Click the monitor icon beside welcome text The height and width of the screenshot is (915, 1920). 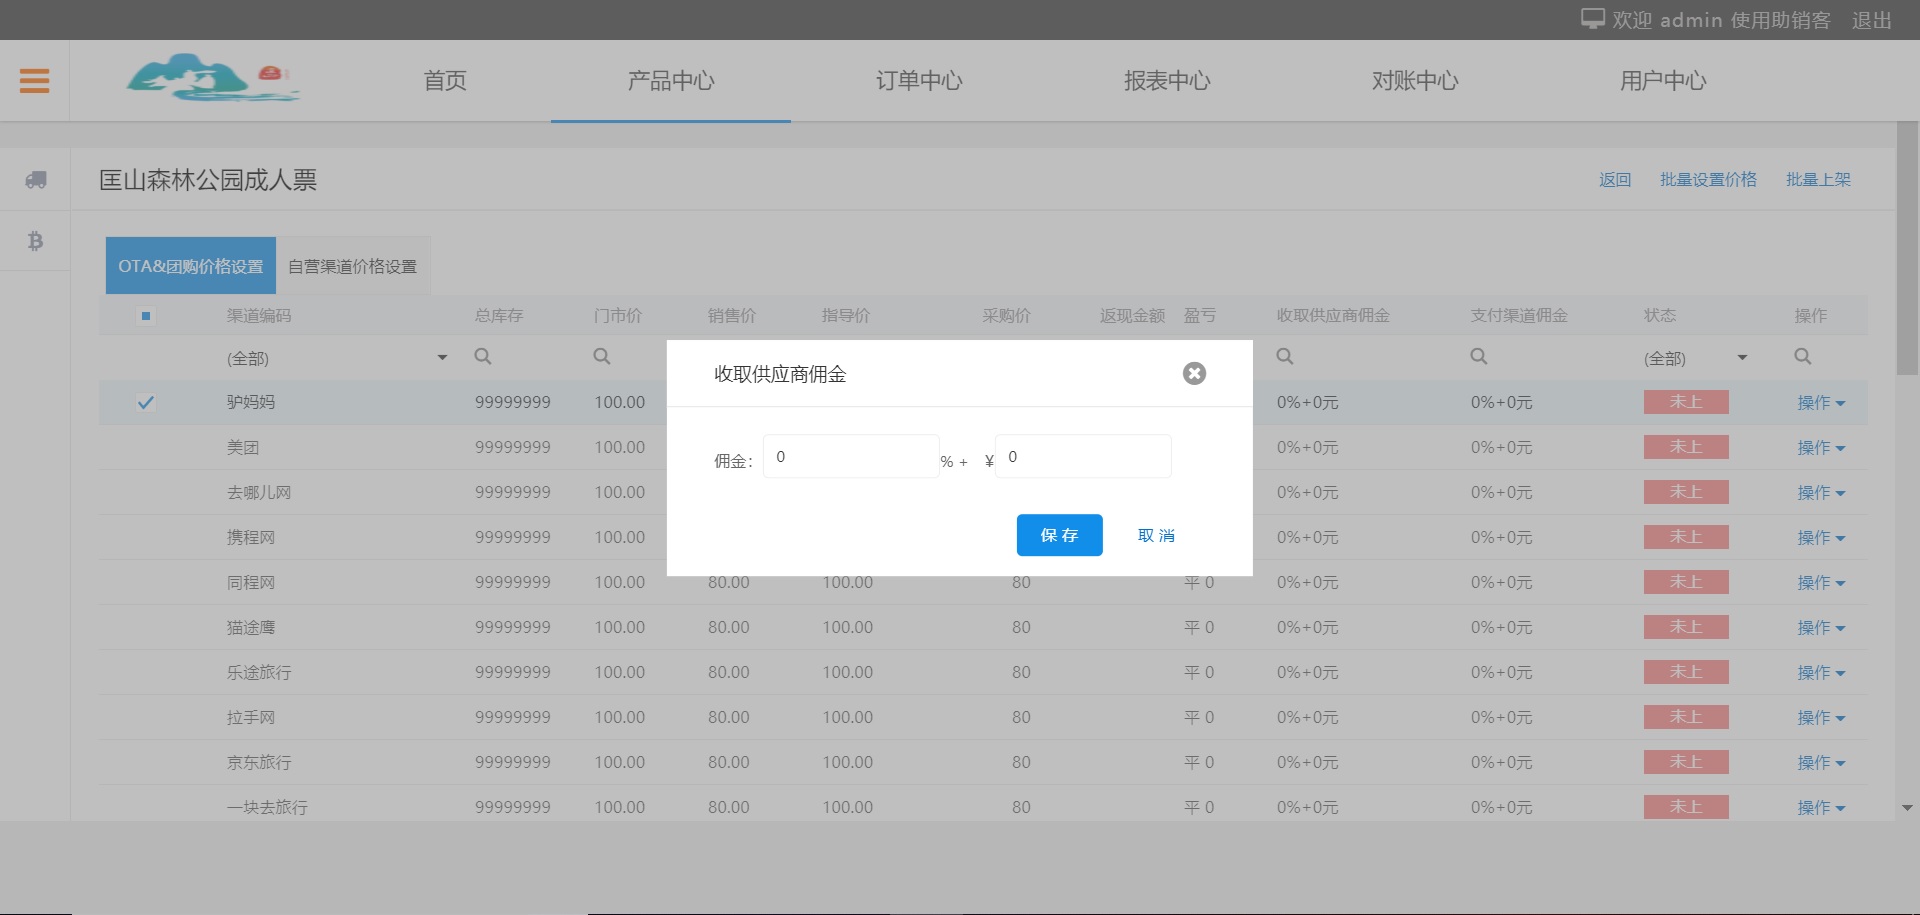point(1592,19)
